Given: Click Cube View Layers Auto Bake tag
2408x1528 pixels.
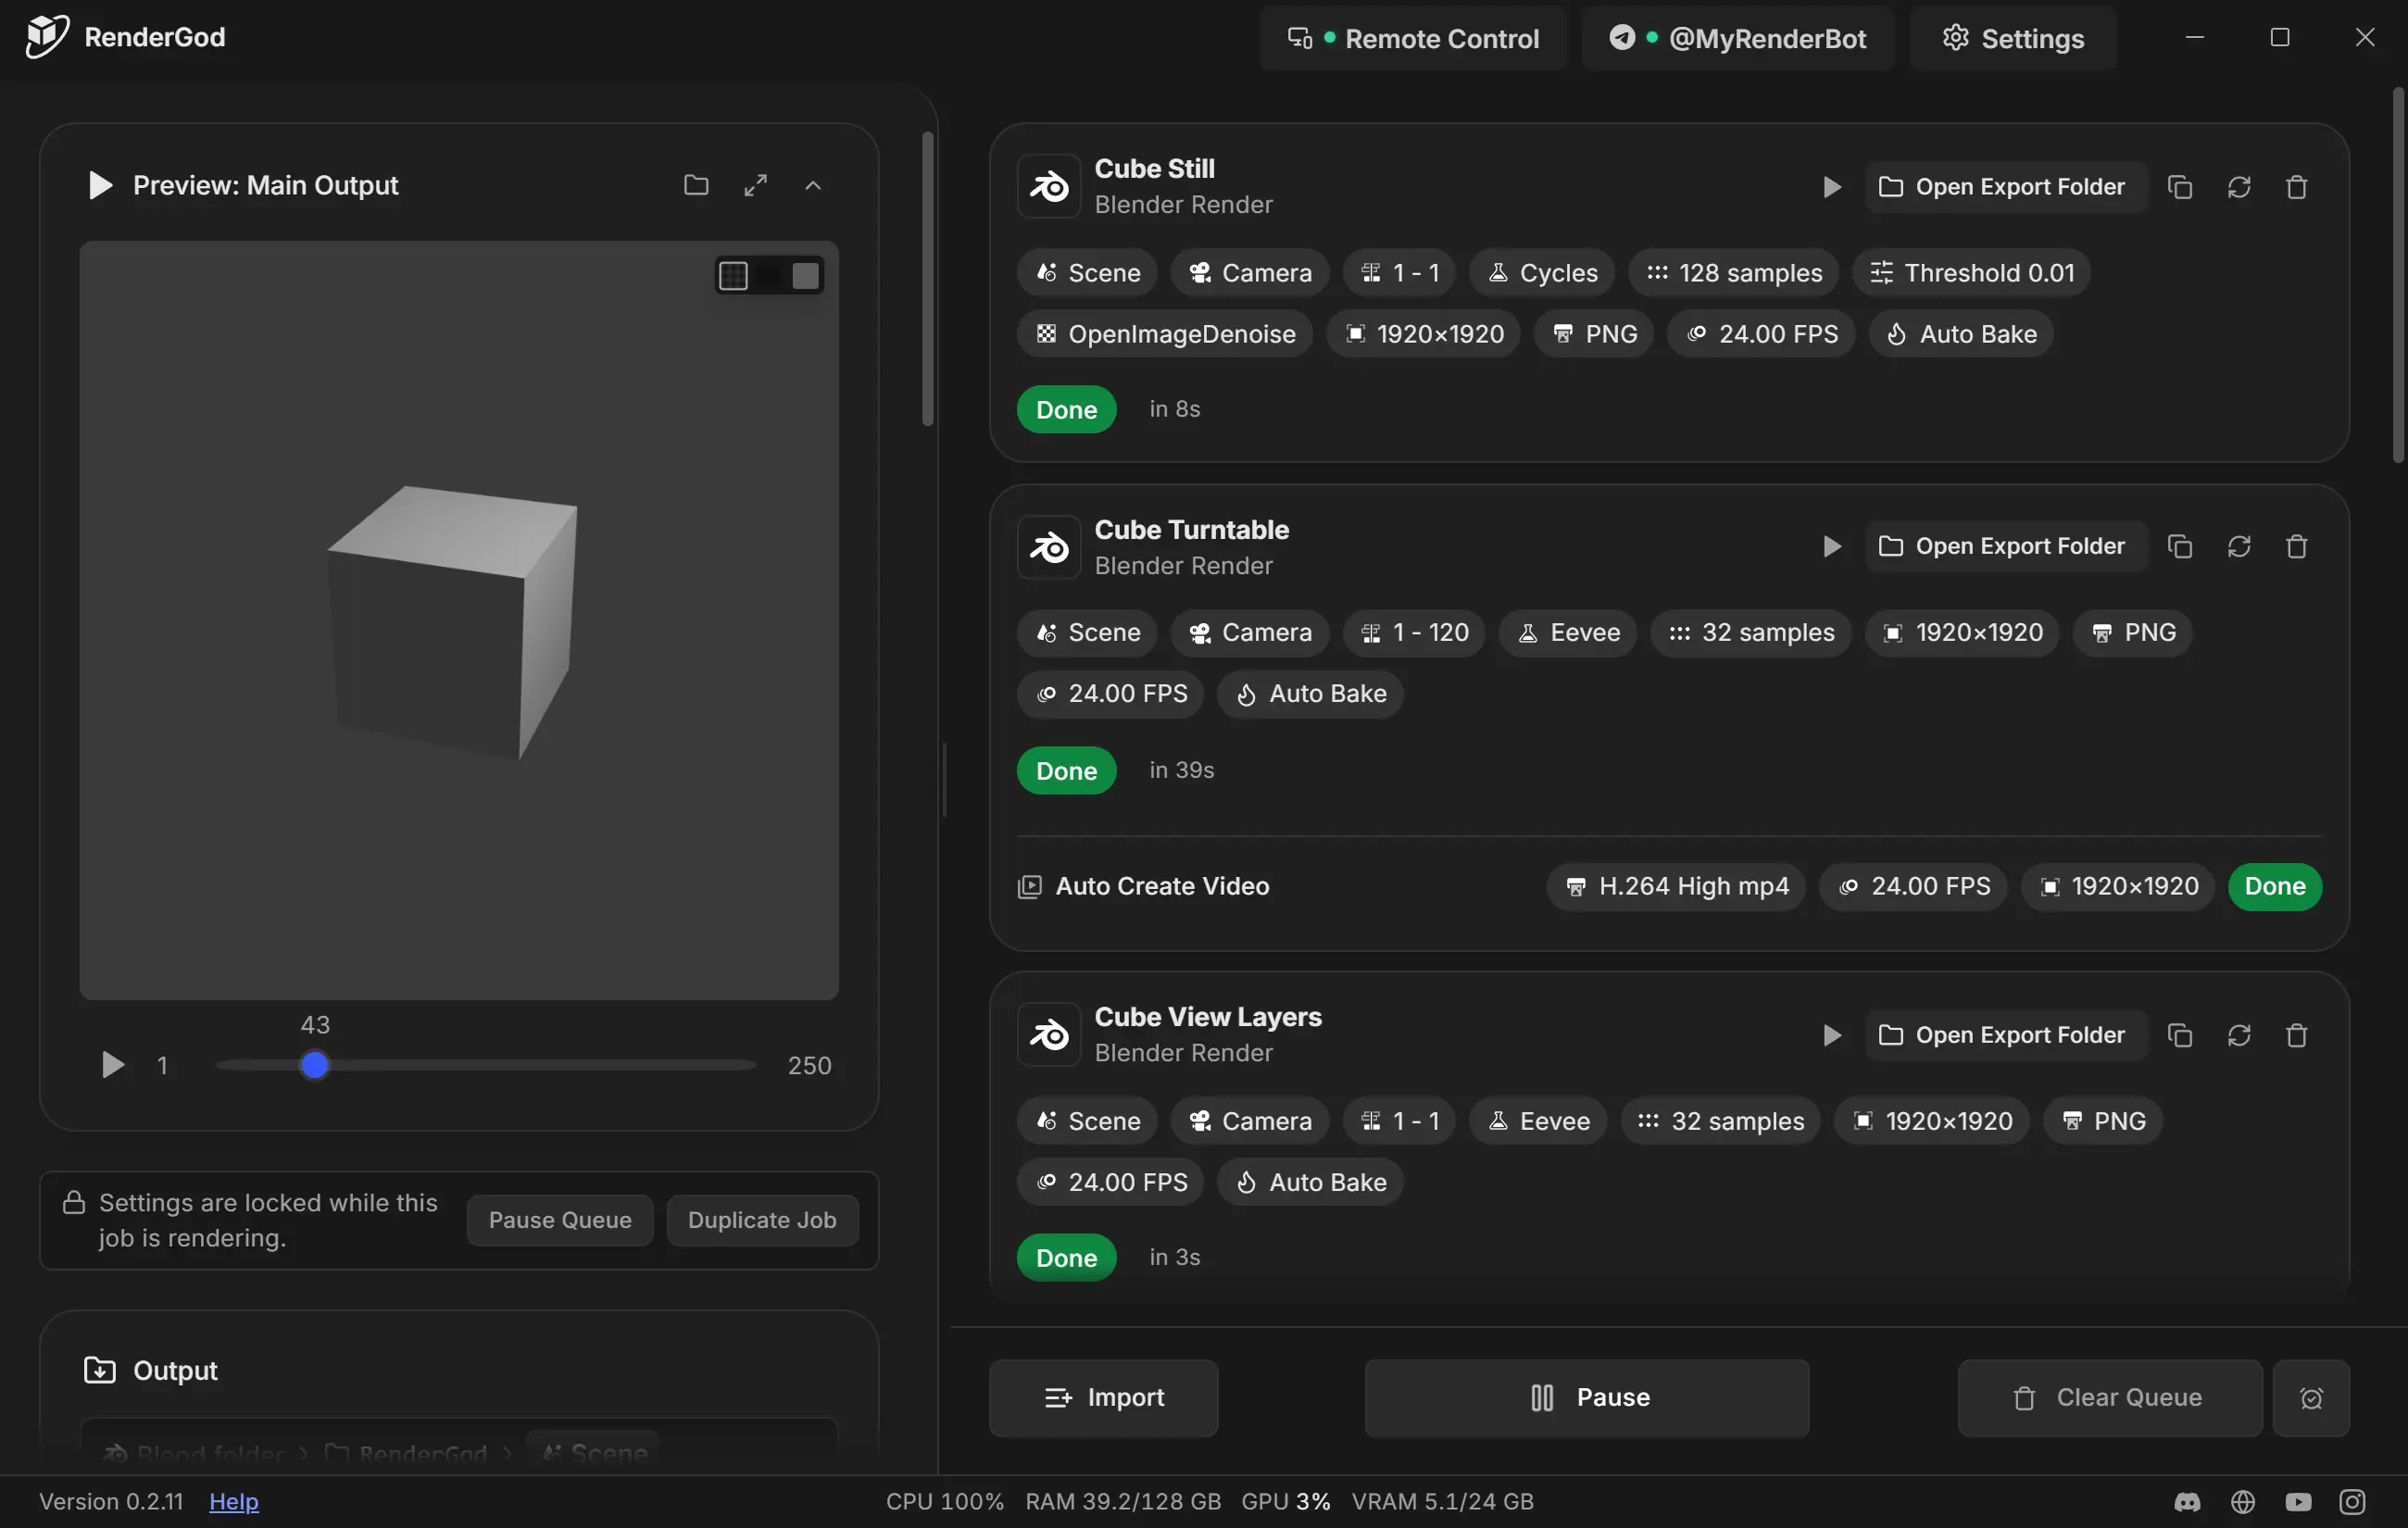Looking at the screenshot, I should (1310, 1182).
